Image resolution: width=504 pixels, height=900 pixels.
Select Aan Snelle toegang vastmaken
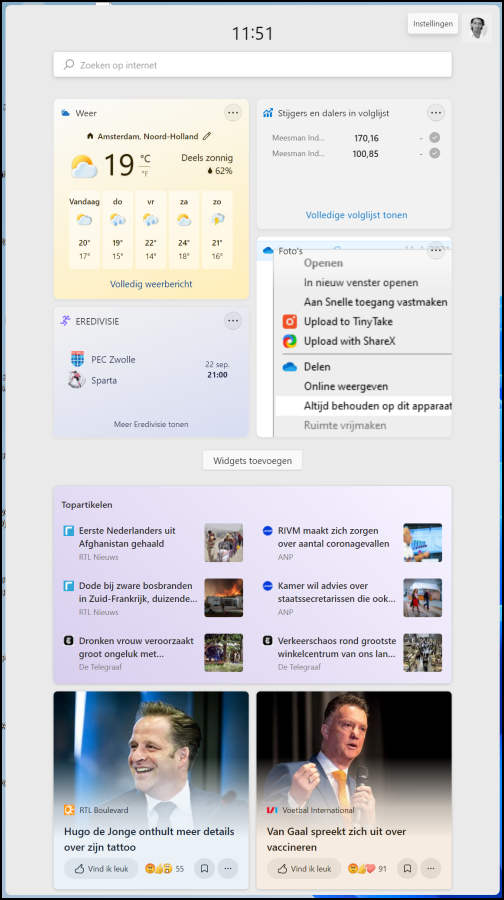[x=375, y=302]
